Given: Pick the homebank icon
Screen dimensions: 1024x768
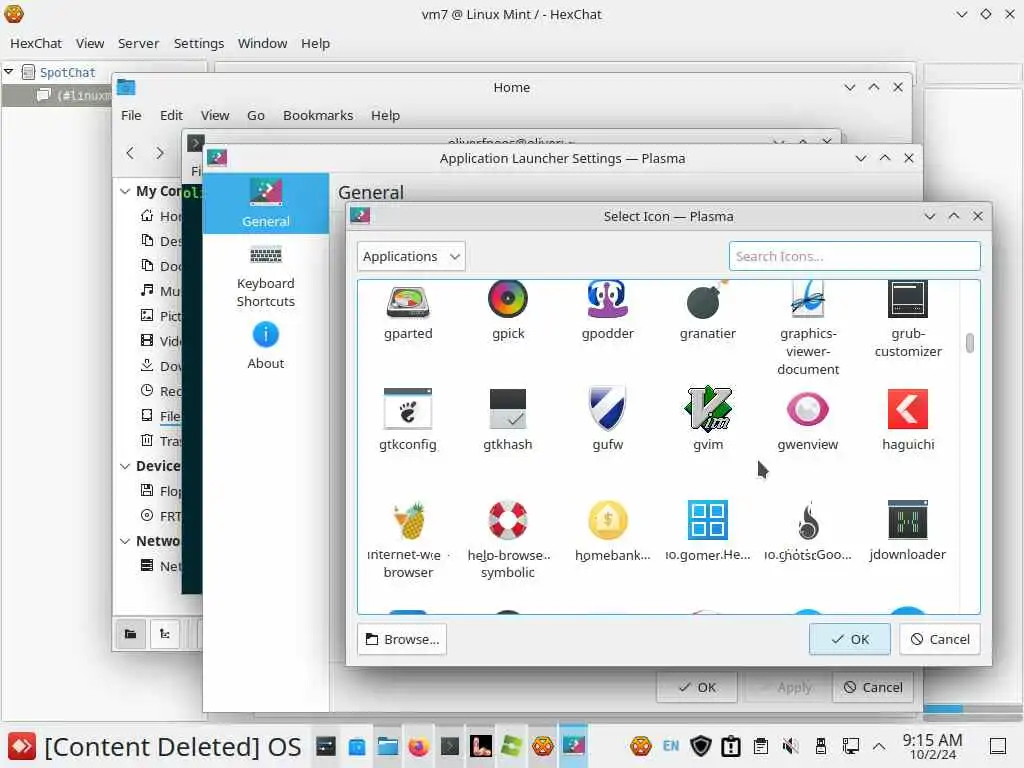Looking at the screenshot, I should [x=608, y=520].
